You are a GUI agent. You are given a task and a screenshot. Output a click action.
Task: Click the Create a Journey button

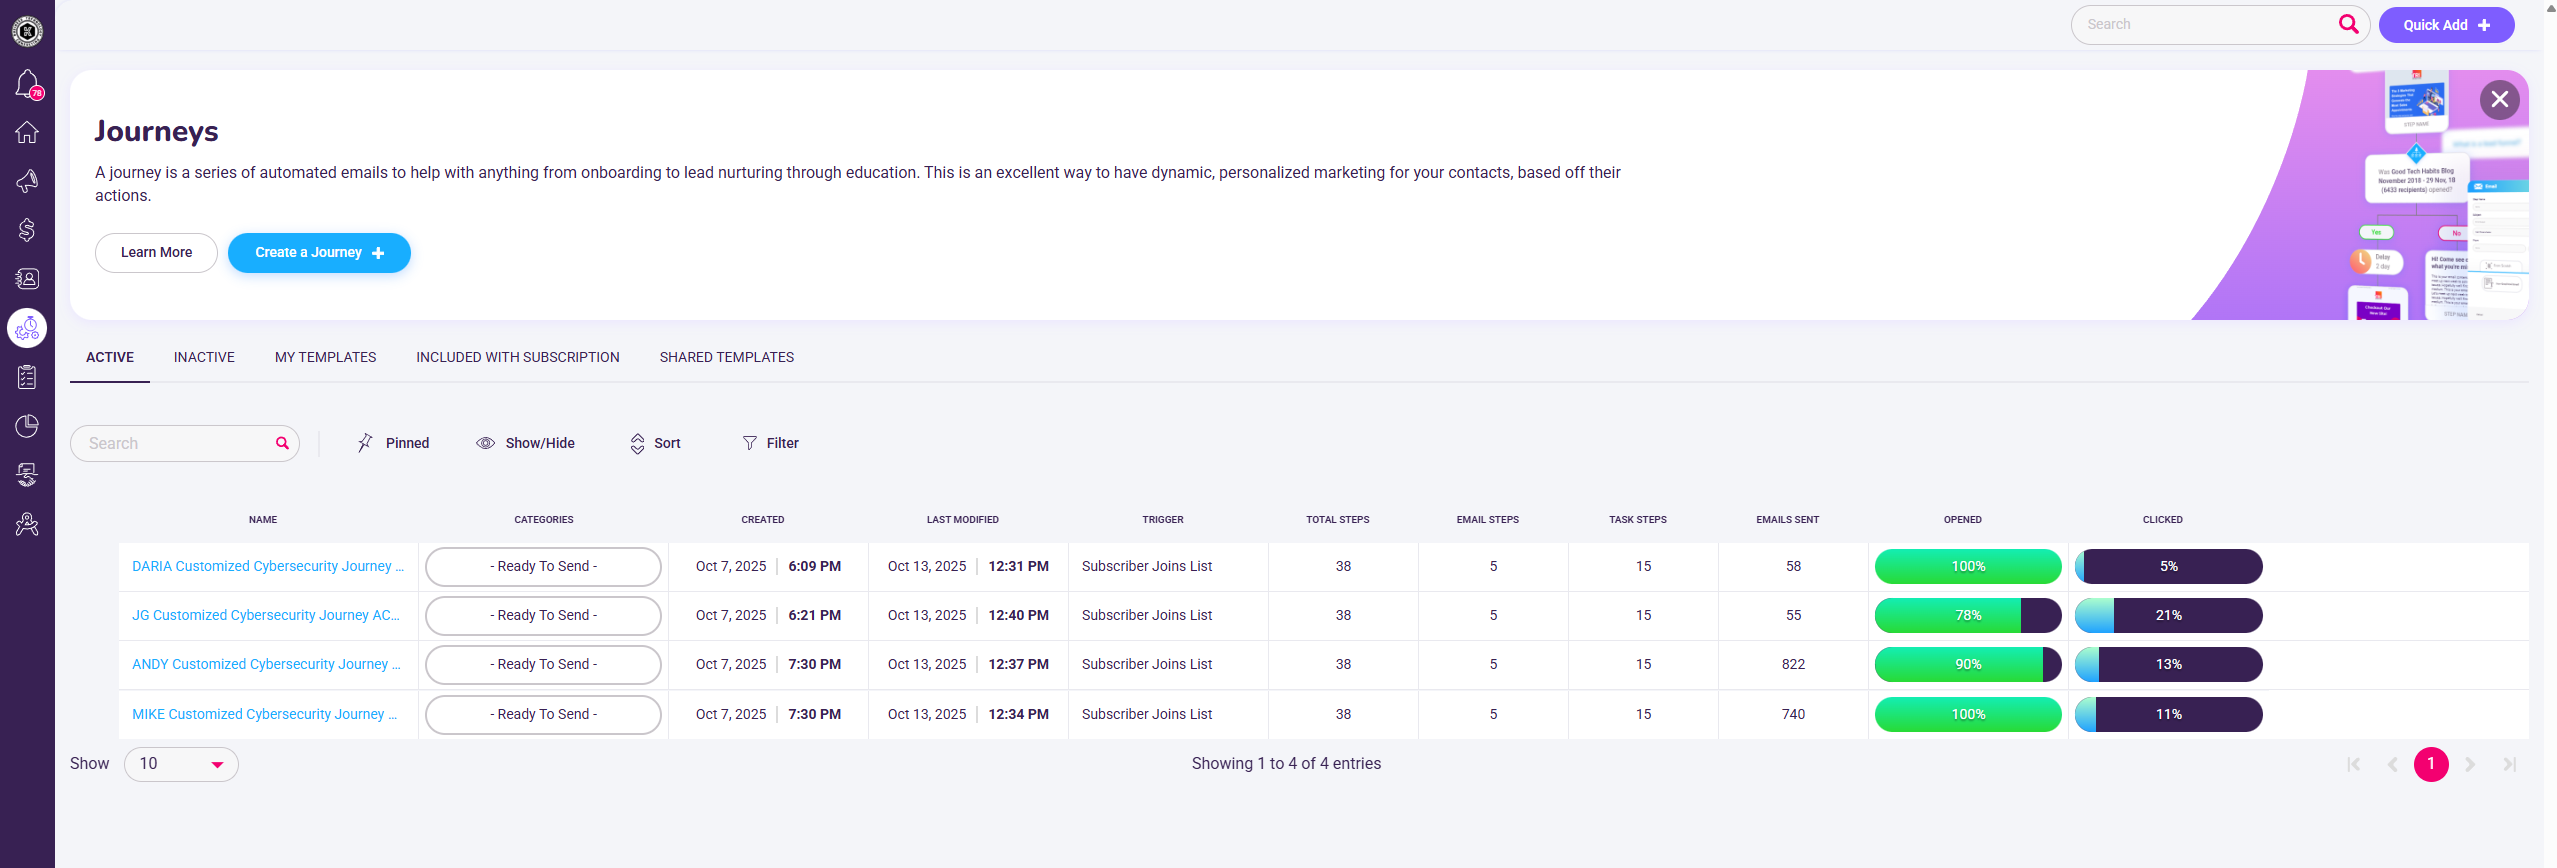click(x=319, y=253)
